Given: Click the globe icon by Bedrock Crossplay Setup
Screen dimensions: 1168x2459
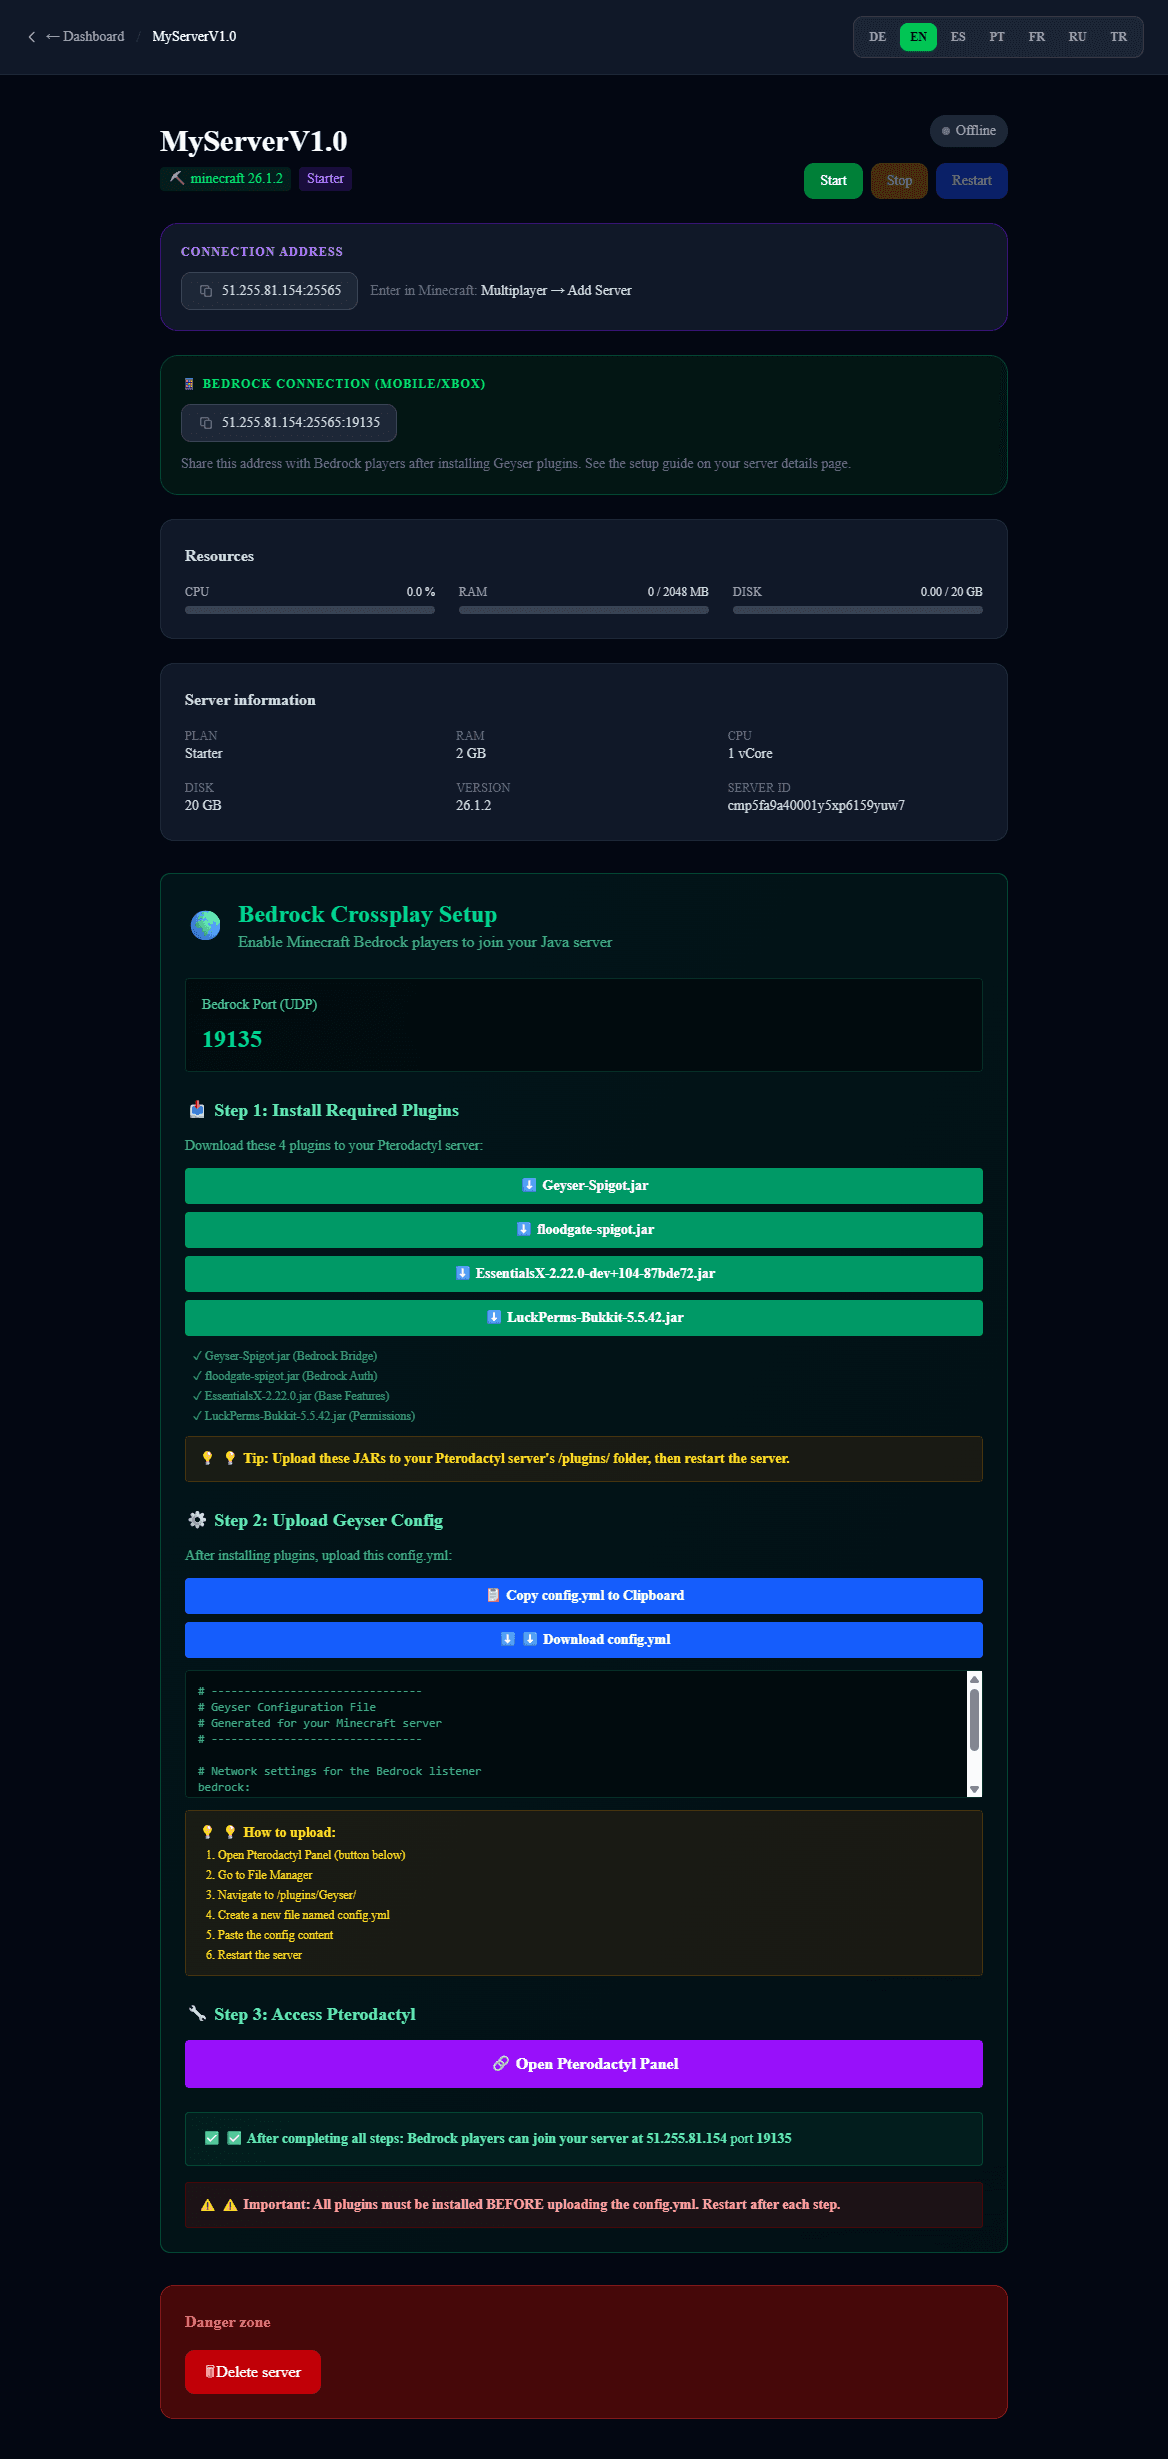Looking at the screenshot, I should pos(206,926).
